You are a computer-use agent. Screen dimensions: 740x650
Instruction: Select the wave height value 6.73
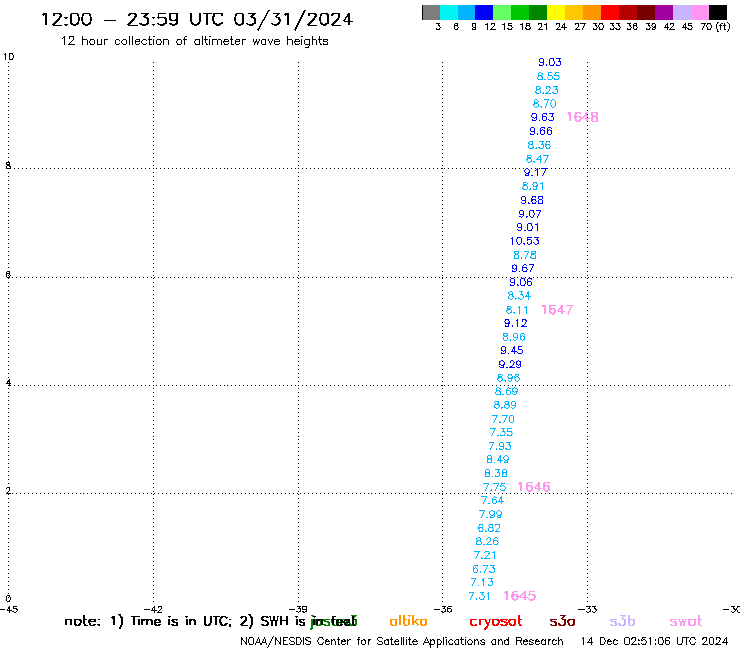point(484,569)
